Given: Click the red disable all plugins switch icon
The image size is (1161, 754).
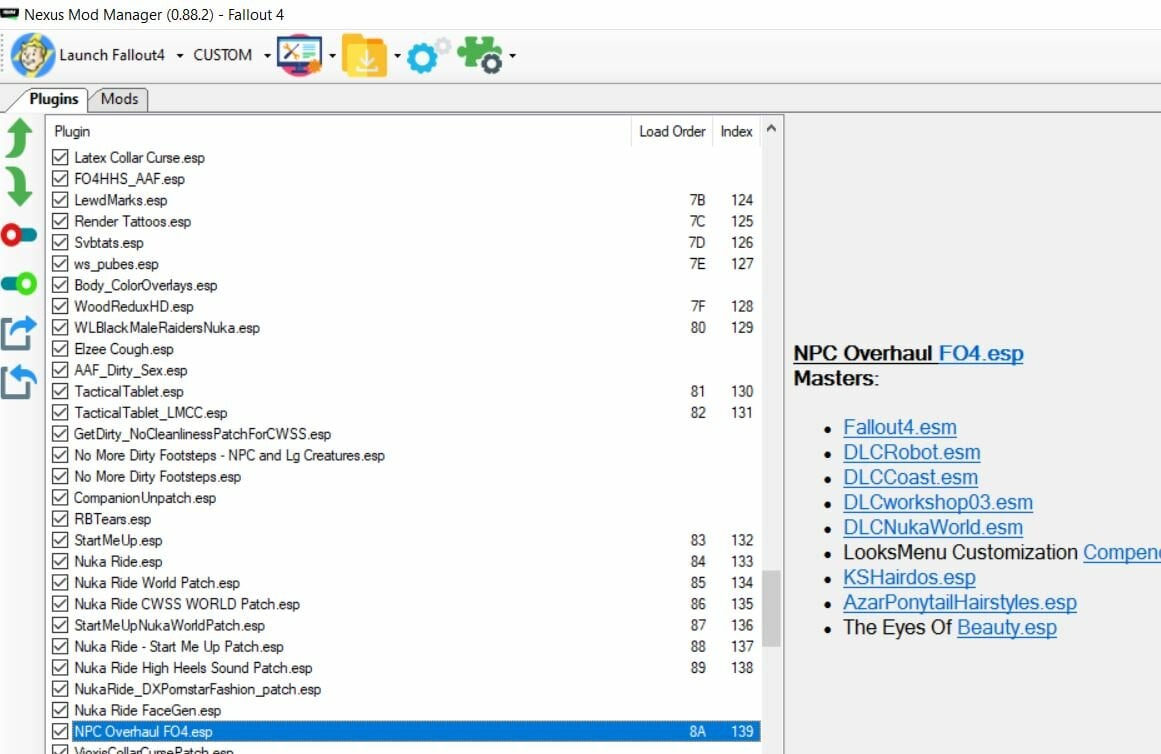Looking at the screenshot, I should pos(19,236).
